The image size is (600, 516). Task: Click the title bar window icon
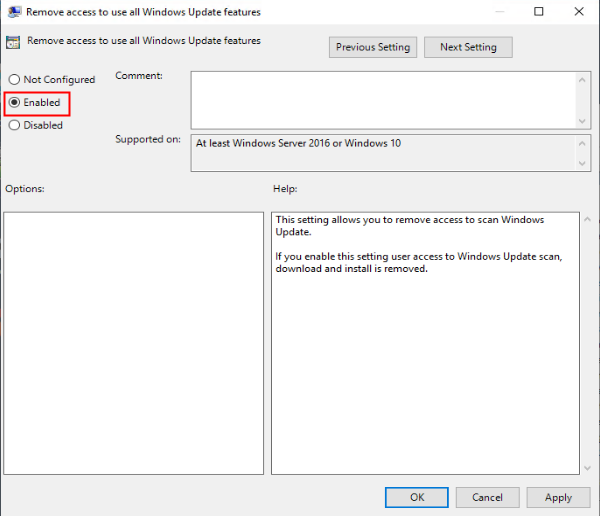[x=14, y=12]
